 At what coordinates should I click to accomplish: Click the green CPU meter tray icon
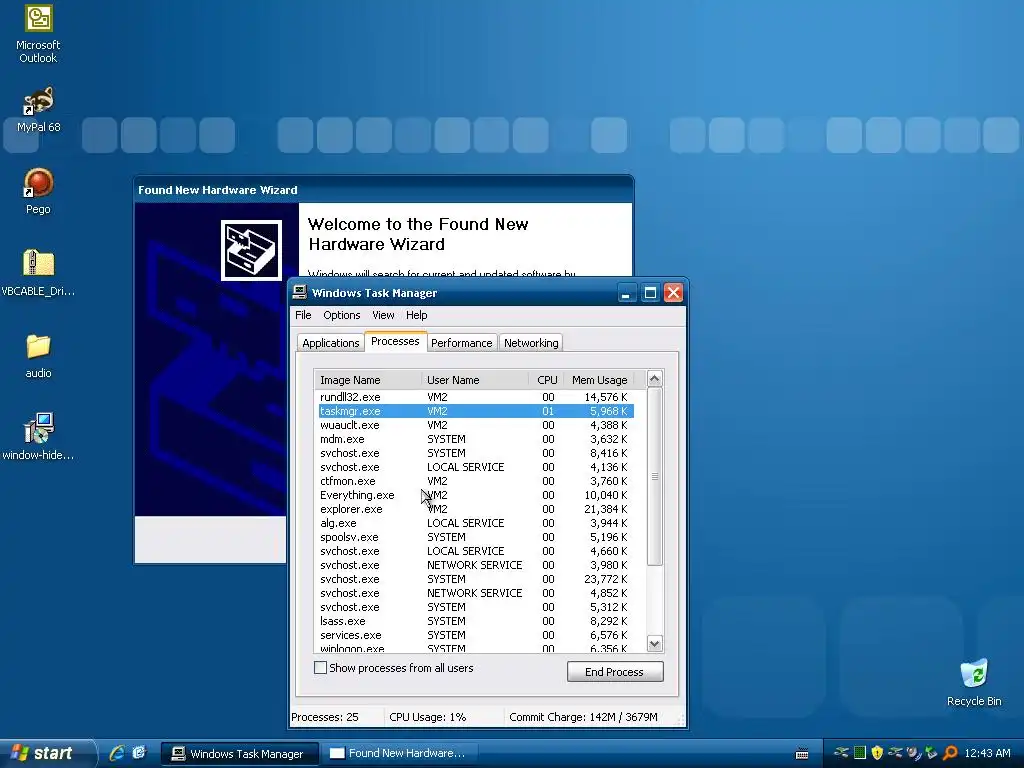(860, 753)
